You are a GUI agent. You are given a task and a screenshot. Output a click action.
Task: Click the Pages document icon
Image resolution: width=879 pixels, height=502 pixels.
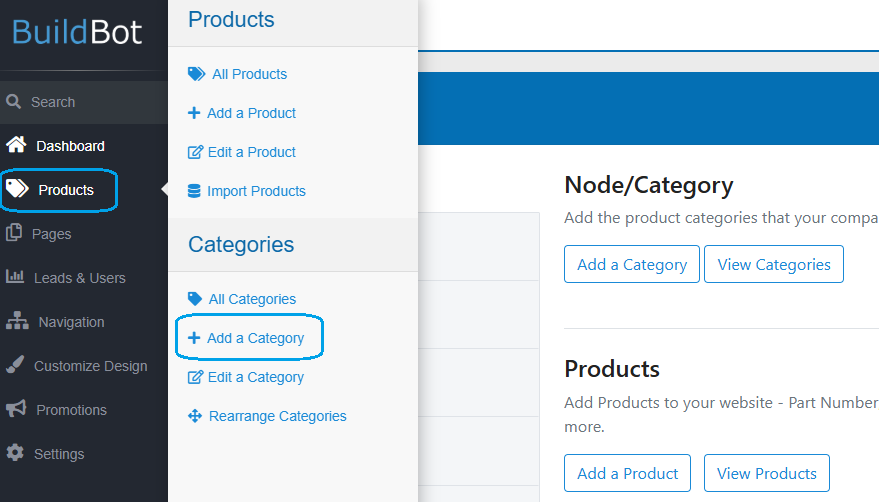(x=14, y=232)
